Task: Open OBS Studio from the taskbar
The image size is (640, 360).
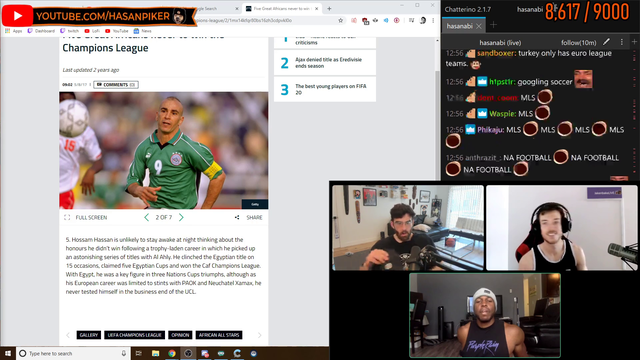Action: pyautogui.click(x=188, y=353)
